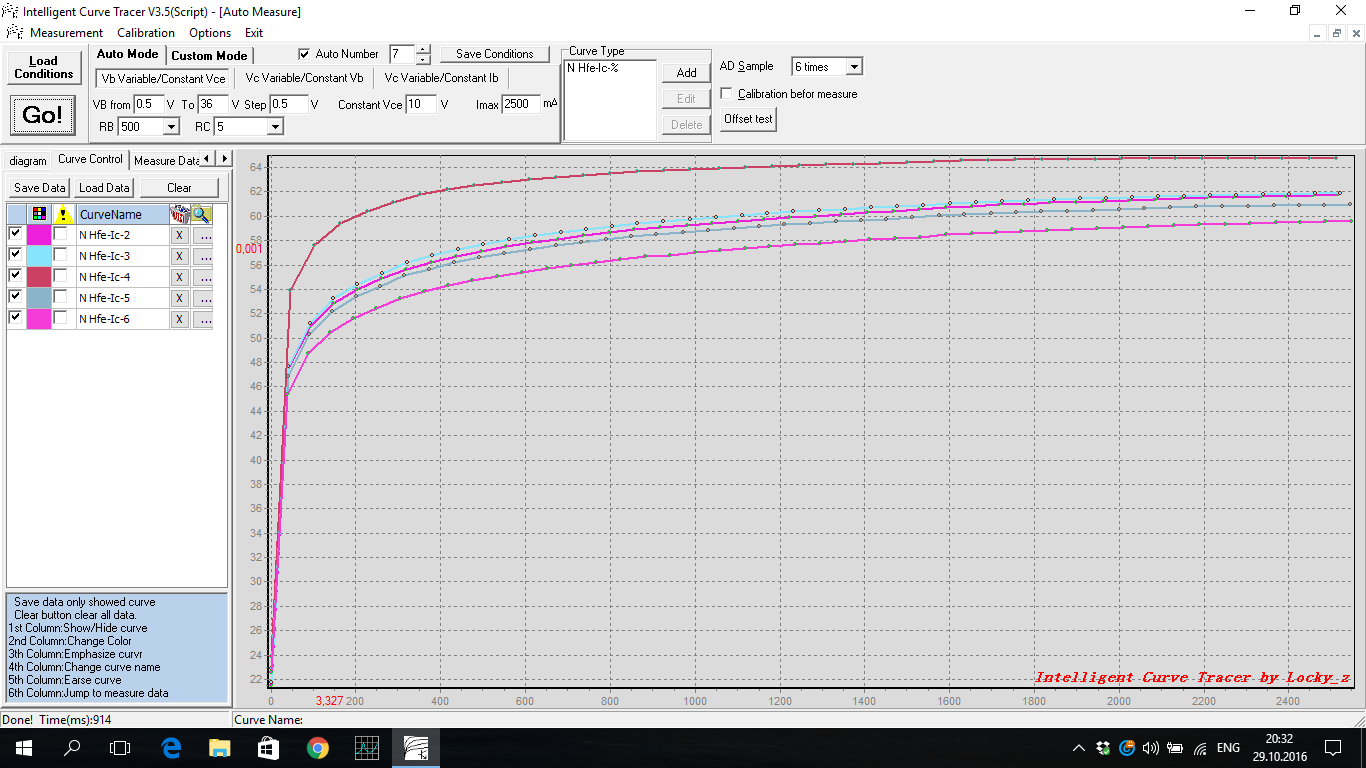Click the Go! button

[42, 115]
